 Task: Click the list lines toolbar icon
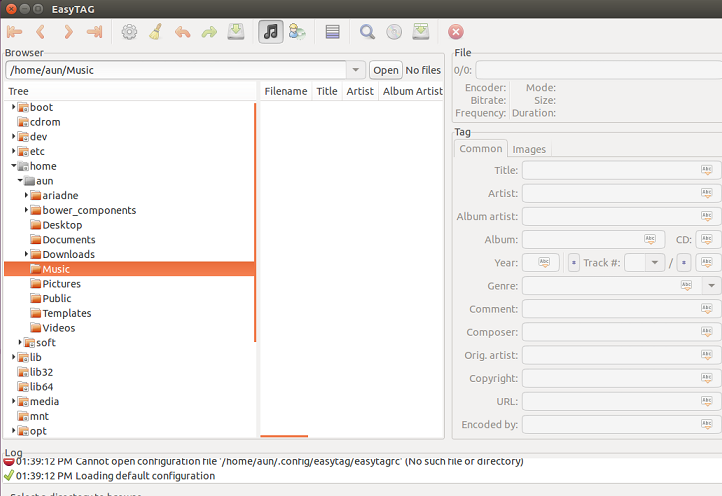pyautogui.click(x=332, y=32)
